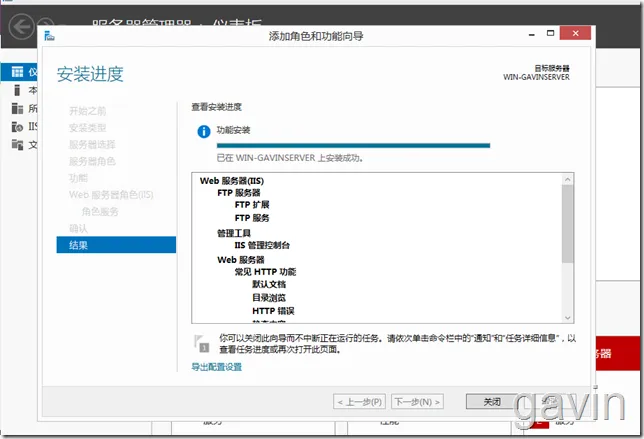Screen dimensions: 644x439
Task: Select the All Servers icon in sidebar
Action: click(17, 108)
